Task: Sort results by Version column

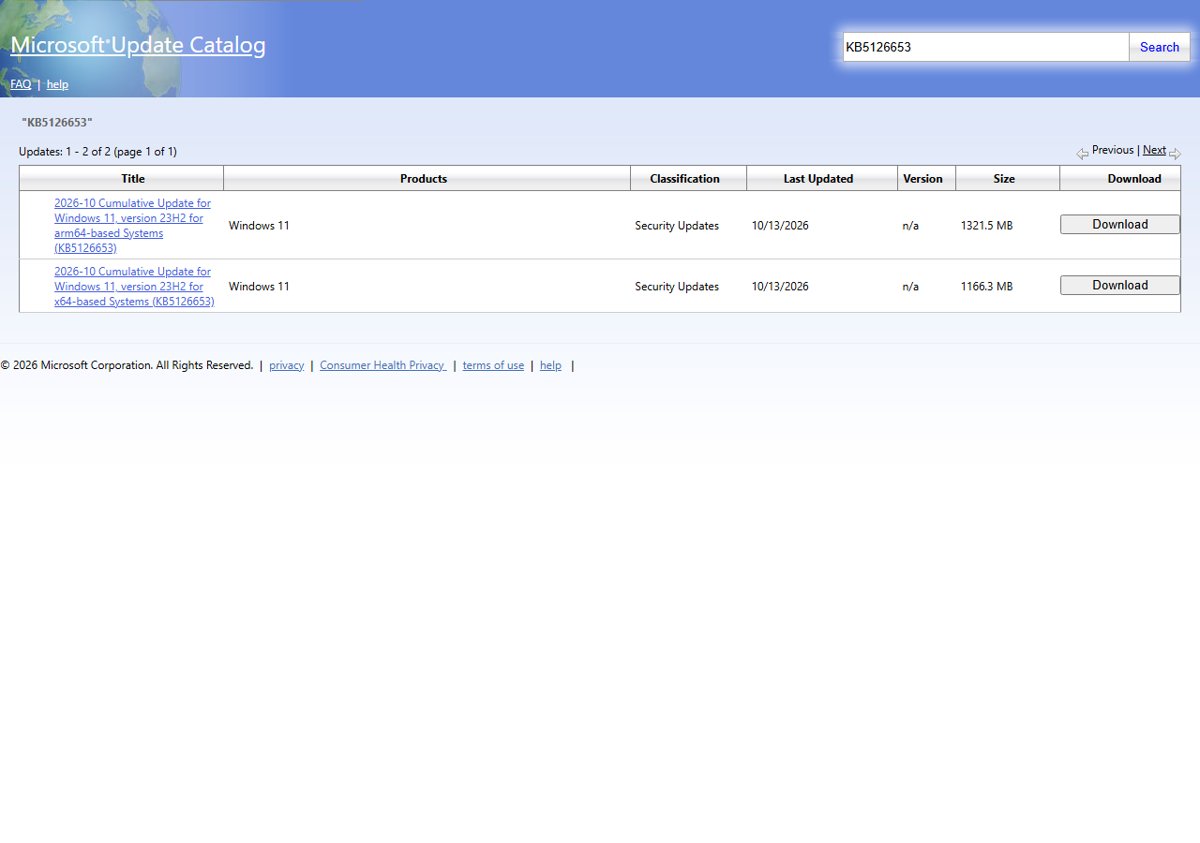Action: 922,179
